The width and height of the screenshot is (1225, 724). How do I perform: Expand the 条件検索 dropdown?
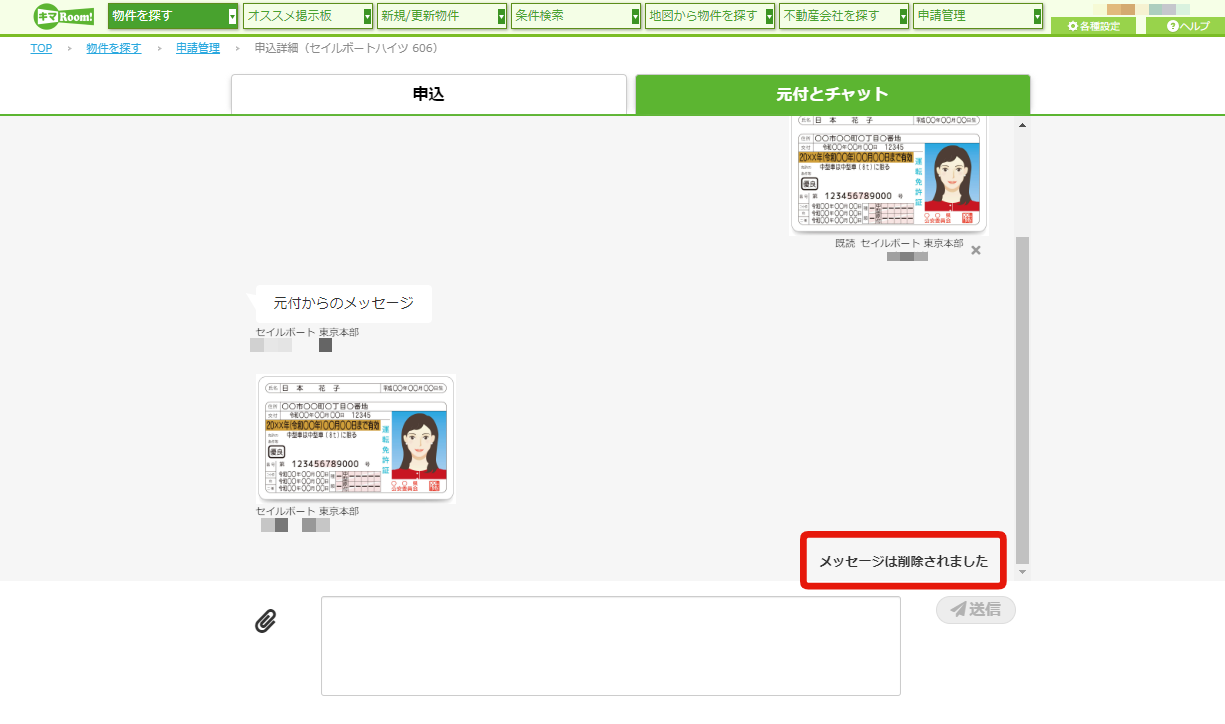(x=576, y=16)
